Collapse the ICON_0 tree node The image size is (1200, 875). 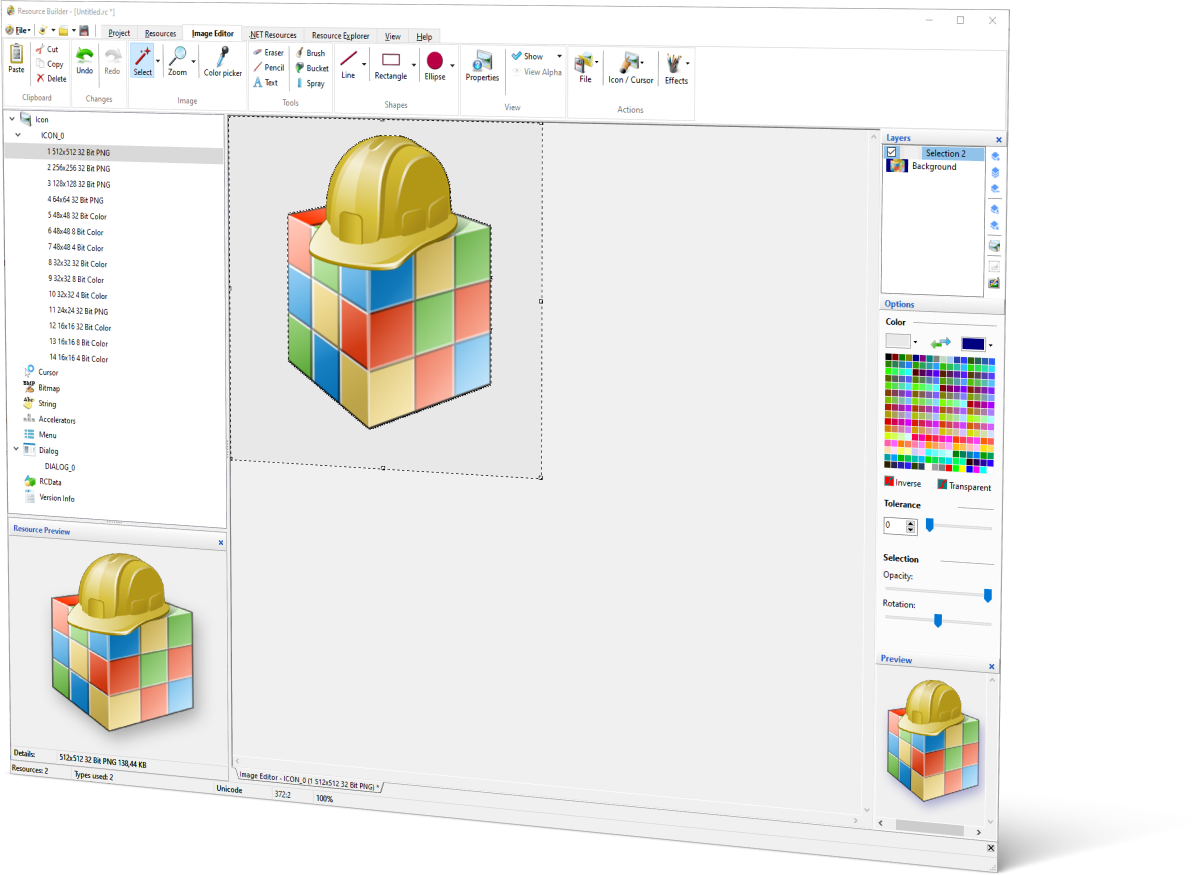coord(18,135)
